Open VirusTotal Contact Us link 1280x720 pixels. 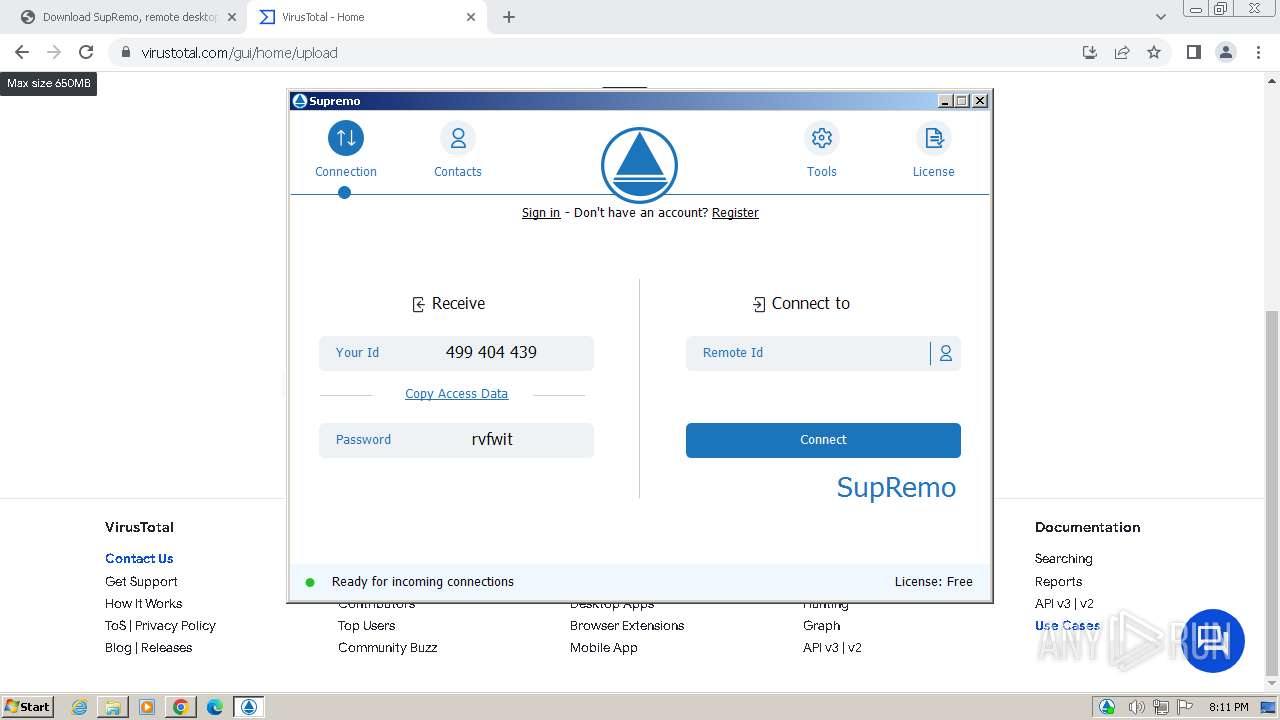pos(139,559)
